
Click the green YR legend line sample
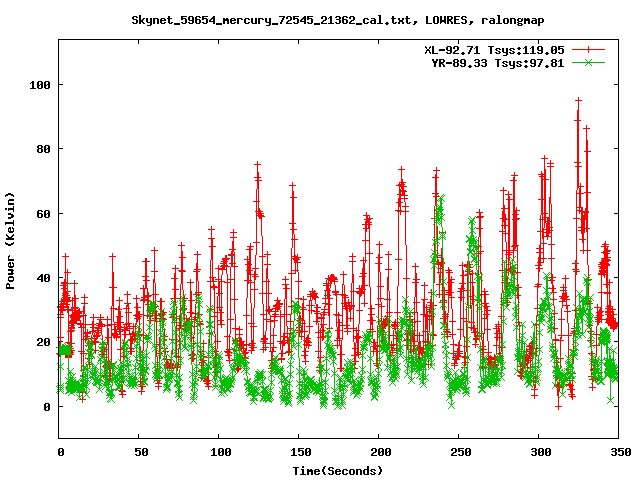point(588,63)
